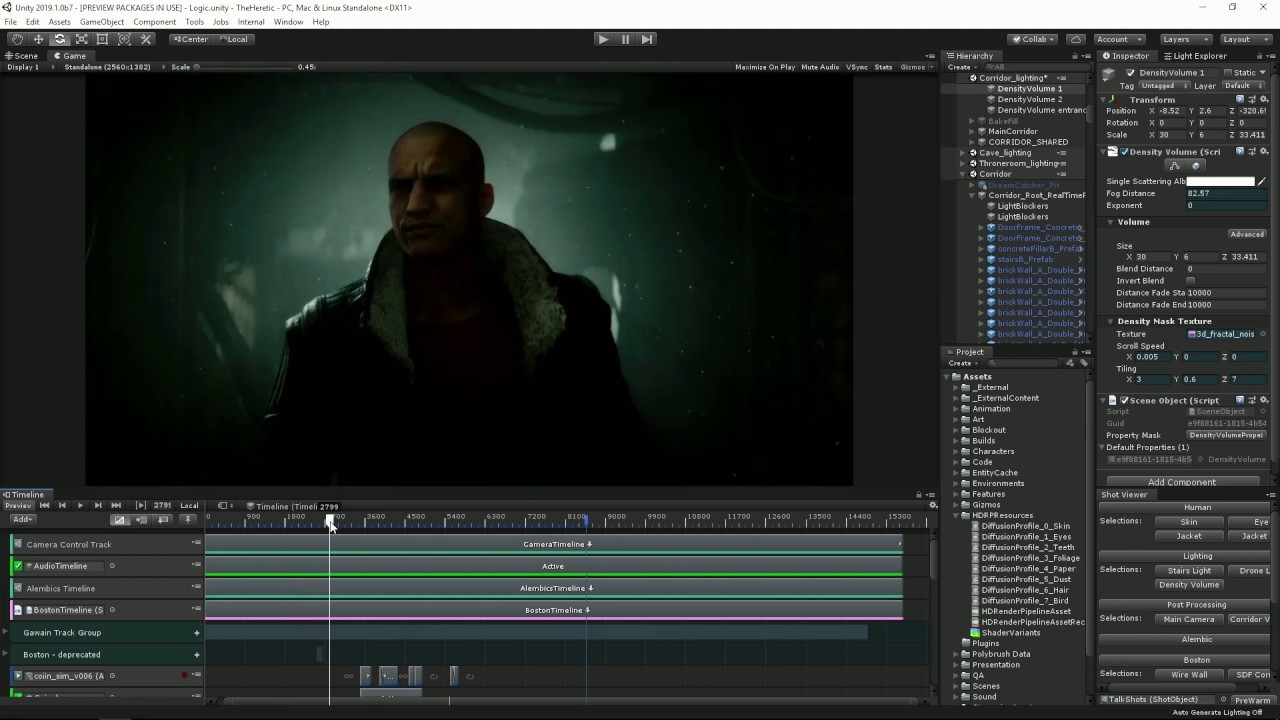Image resolution: width=1280 pixels, height=720 pixels.
Task: Open the custom editor tools icon
Action: (x=146, y=39)
